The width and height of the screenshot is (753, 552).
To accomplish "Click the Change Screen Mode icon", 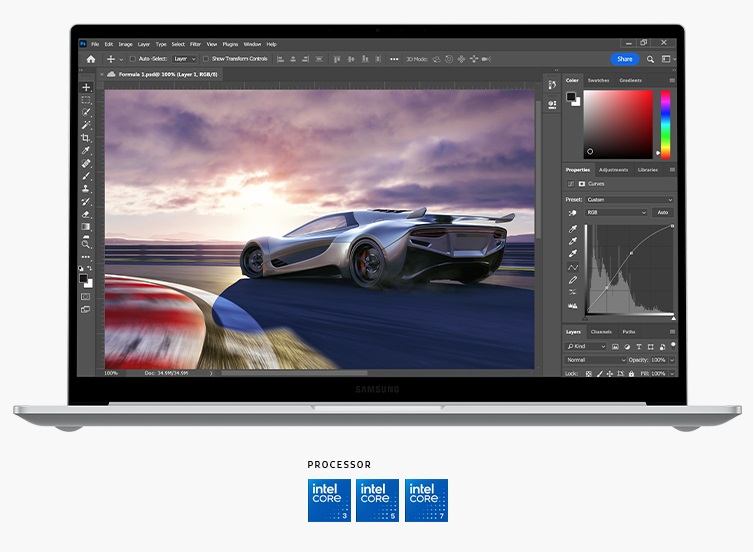I will point(85,309).
